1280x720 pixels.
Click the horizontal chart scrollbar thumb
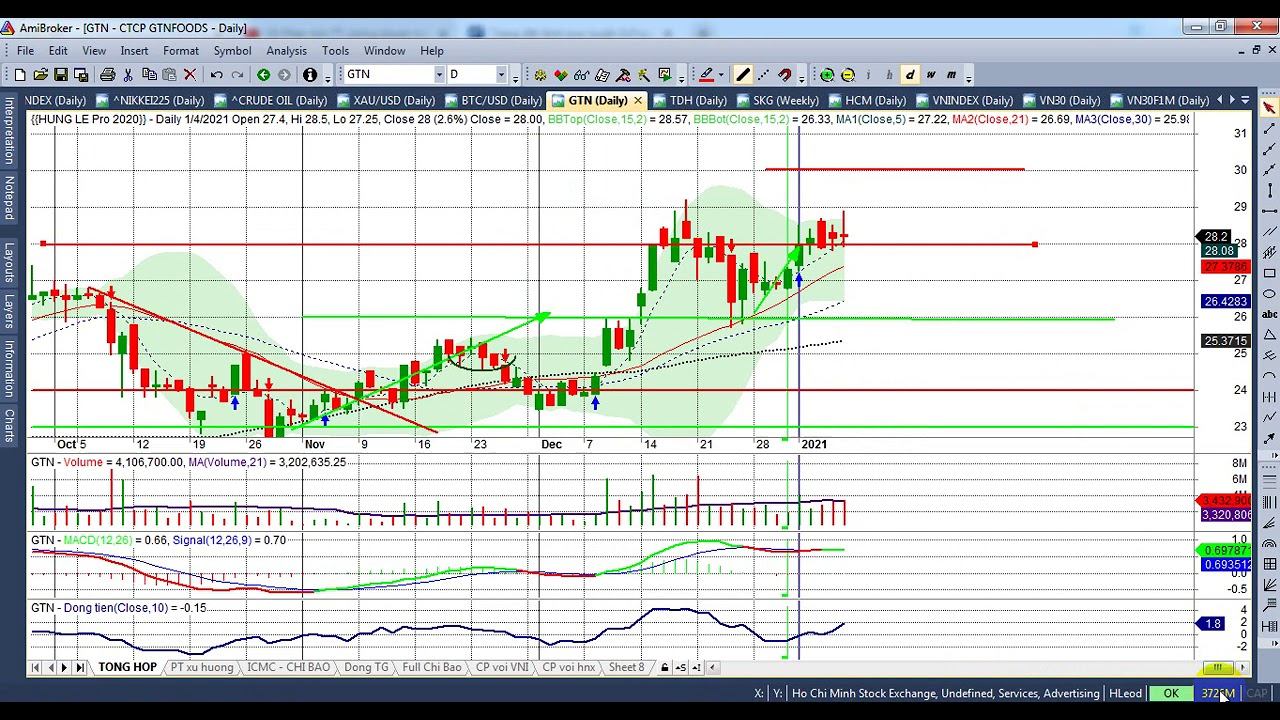coord(1218,667)
